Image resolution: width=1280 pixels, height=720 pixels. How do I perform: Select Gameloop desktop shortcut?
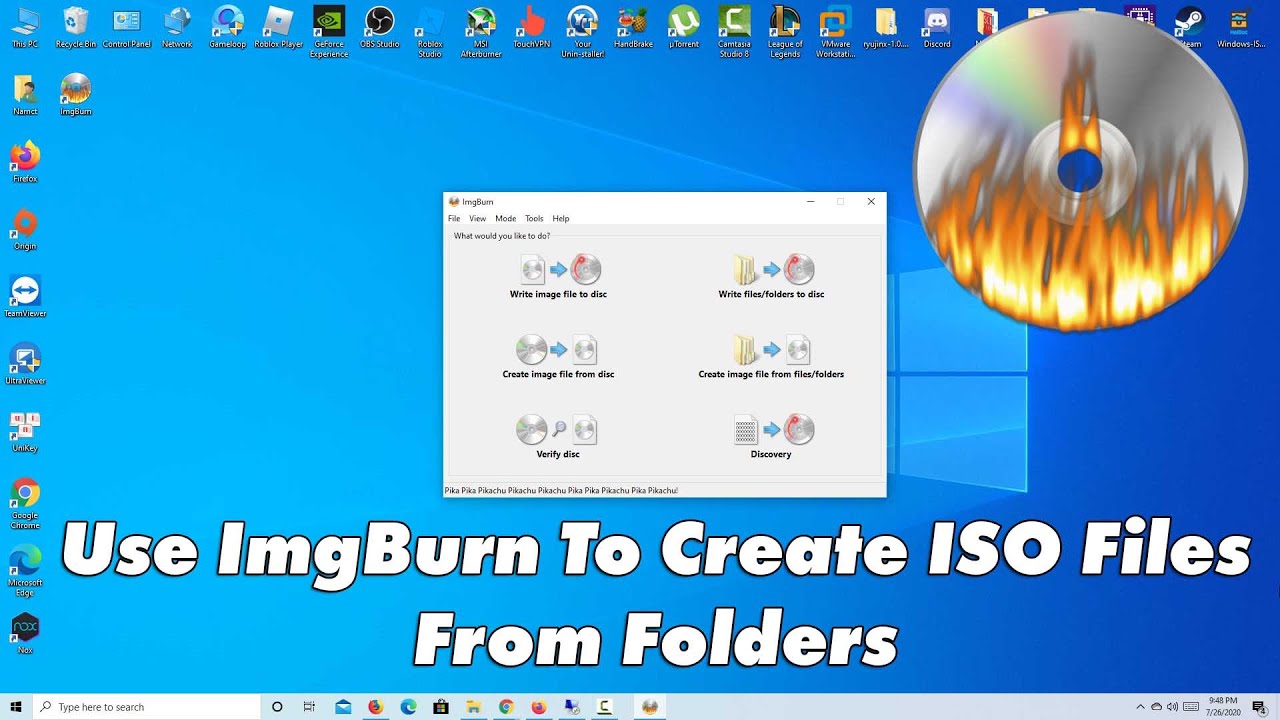coord(228,27)
